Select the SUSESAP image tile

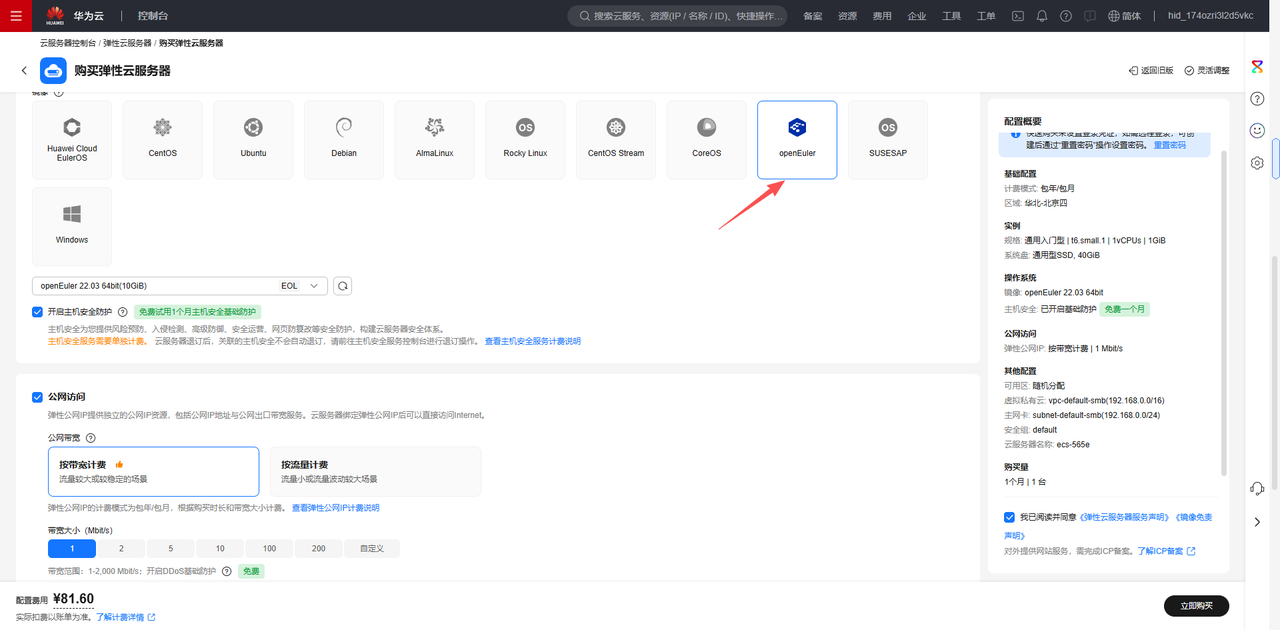click(x=888, y=139)
